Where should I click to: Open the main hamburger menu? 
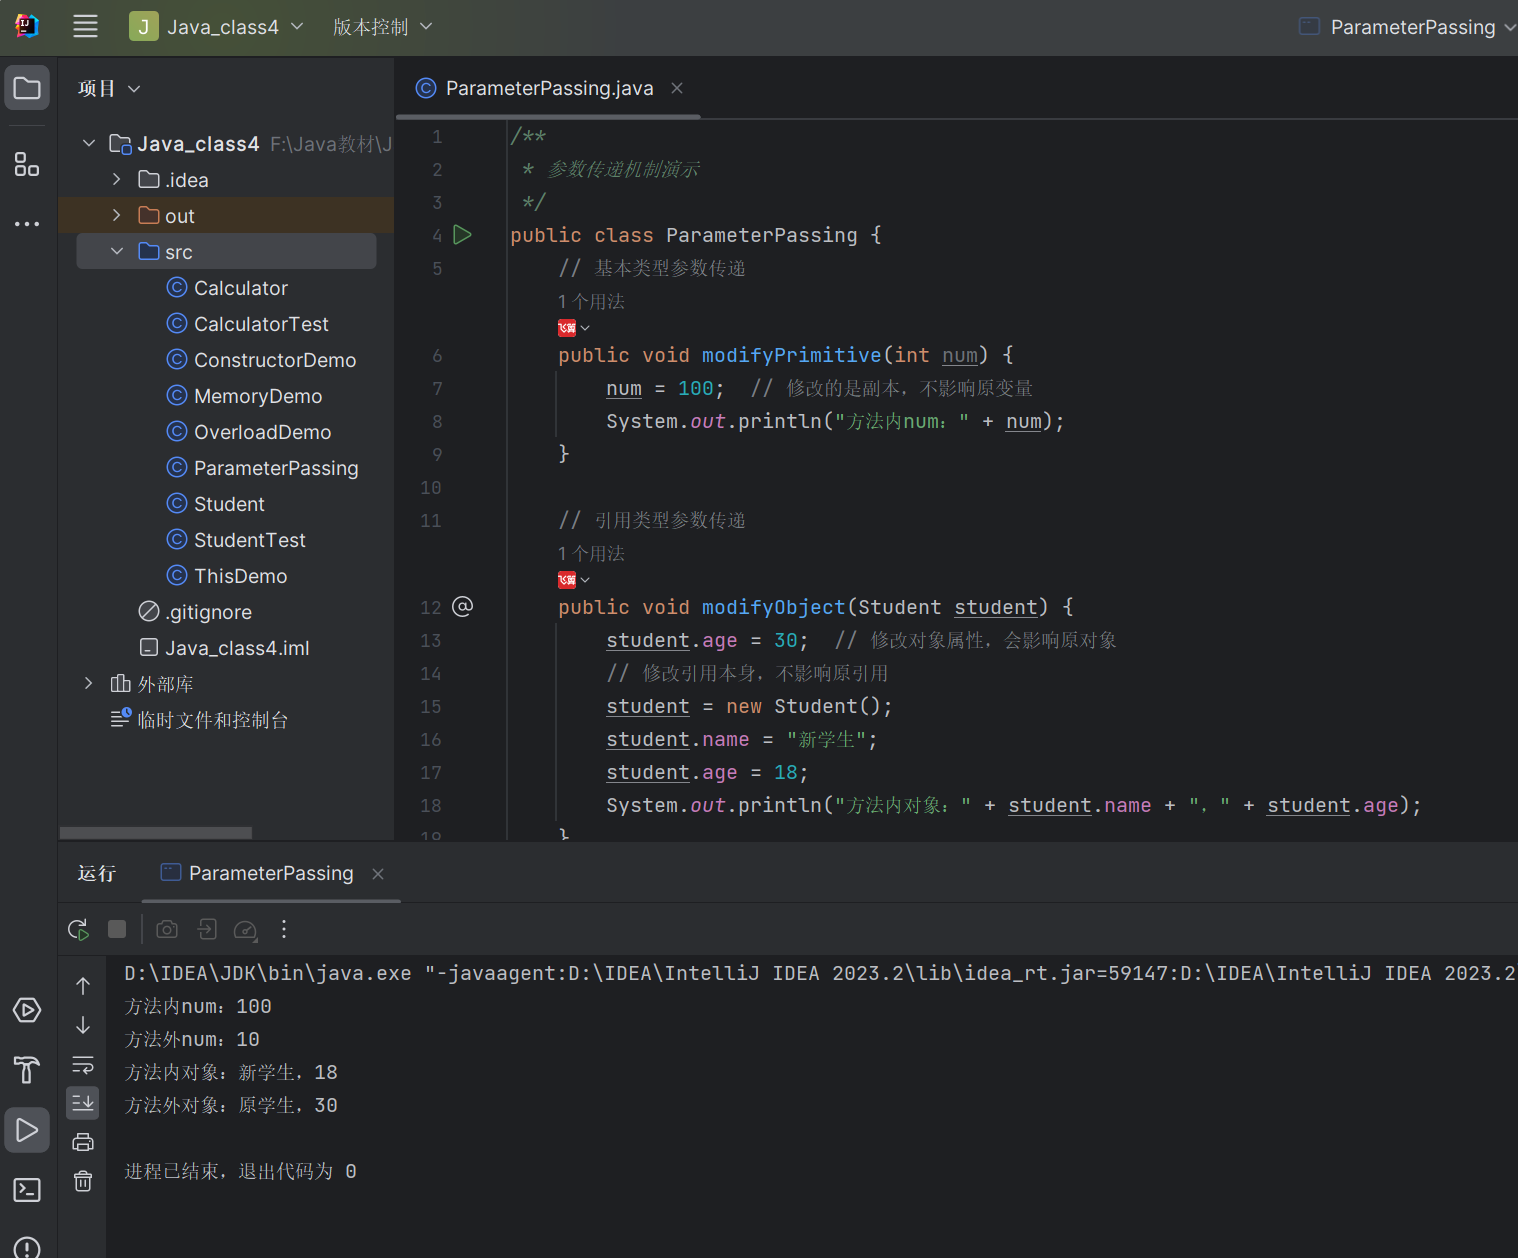tap(86, 27)
